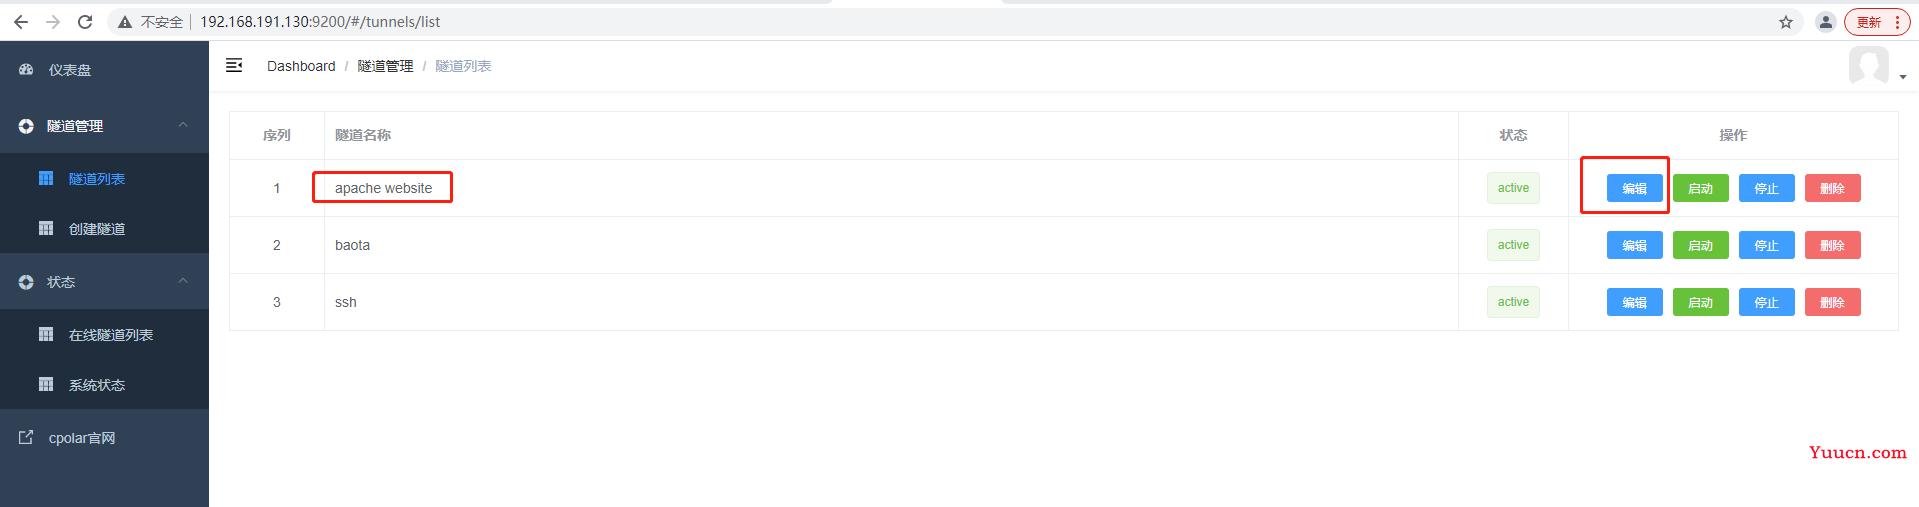The height and width of the screenshot is (507, 1919).
Task: Toggle the sidebar hamburger menu icon
Action: click(x=234, y=65)
